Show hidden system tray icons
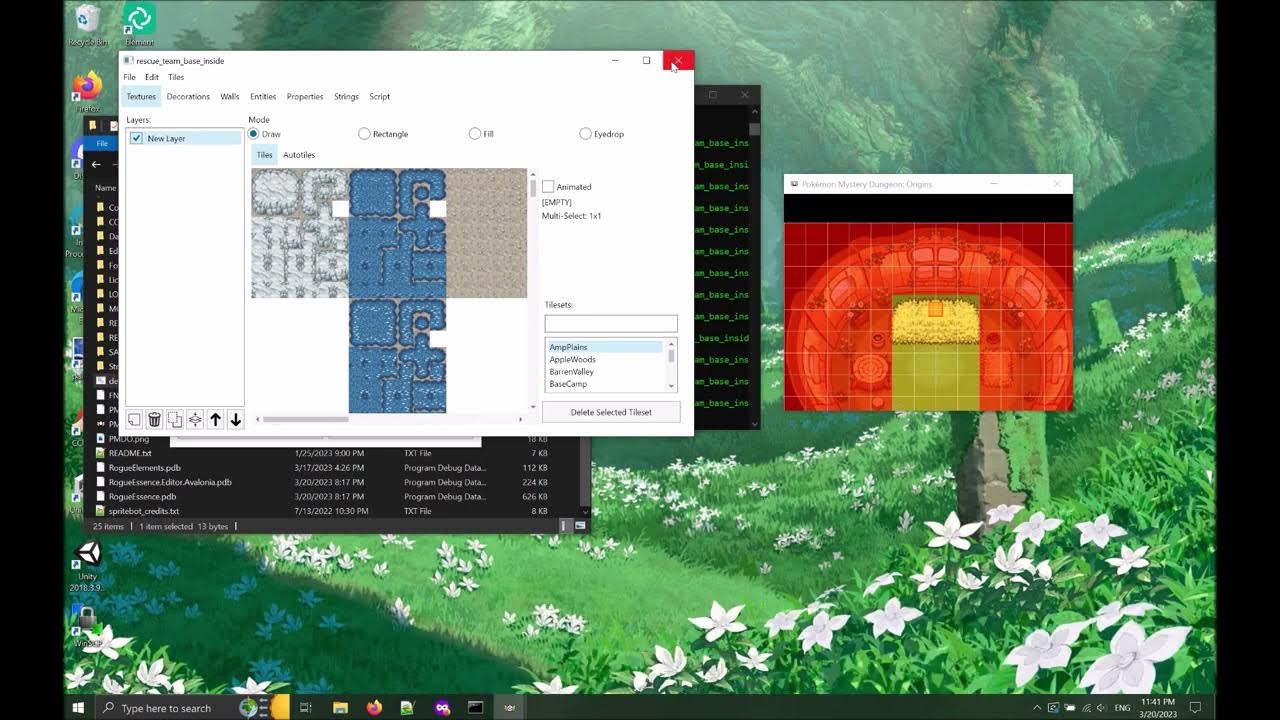This screenshot has width=1280, height=720. pos(1036,708)
